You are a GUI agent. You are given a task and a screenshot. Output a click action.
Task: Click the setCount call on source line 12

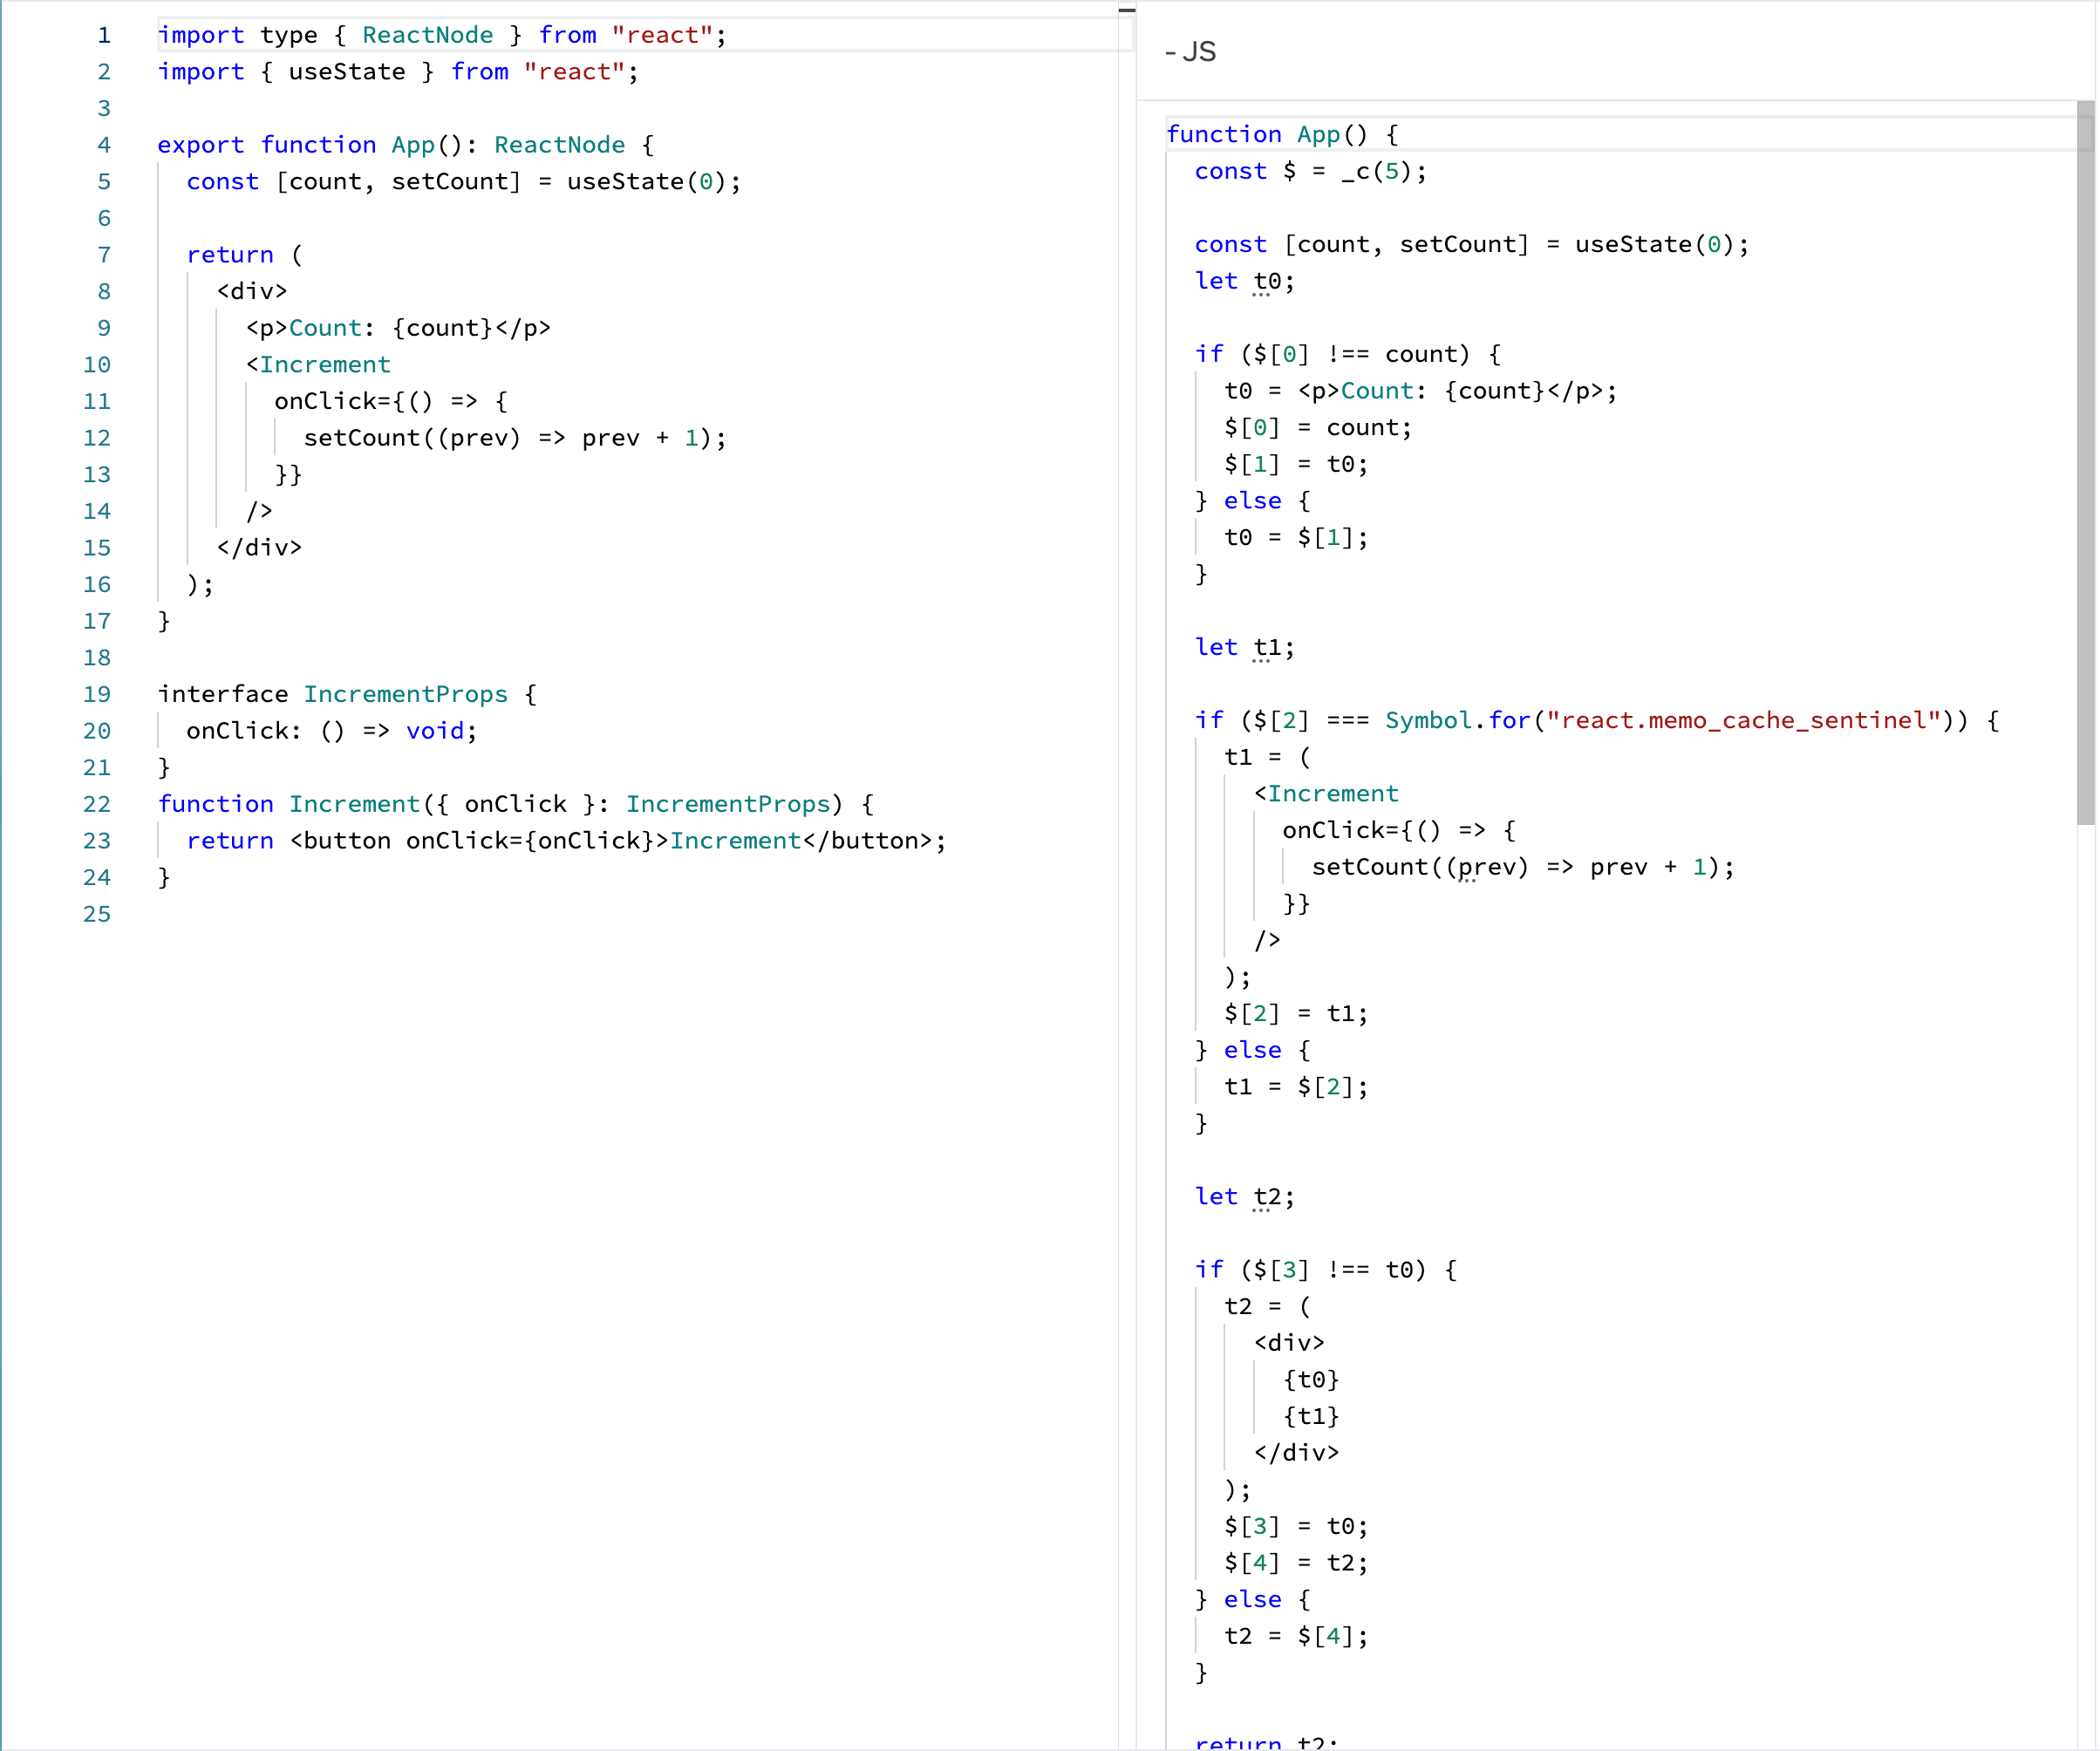click(515, 438)
